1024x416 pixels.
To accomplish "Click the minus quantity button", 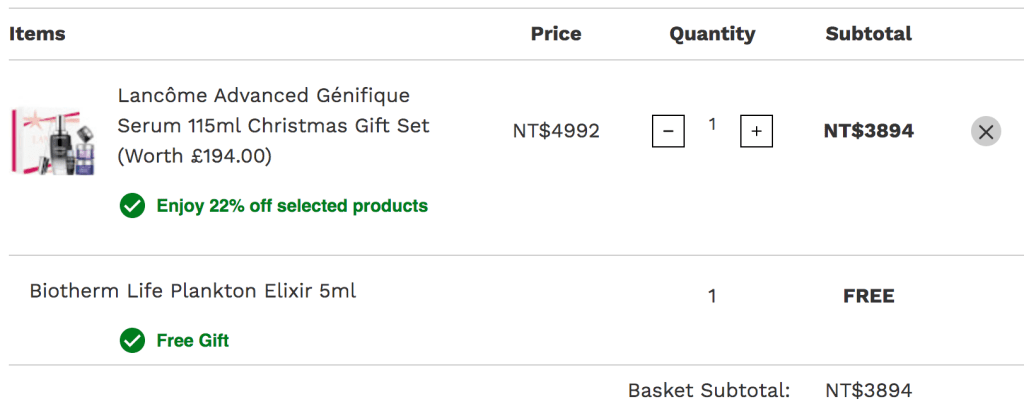I will point(668,131).
